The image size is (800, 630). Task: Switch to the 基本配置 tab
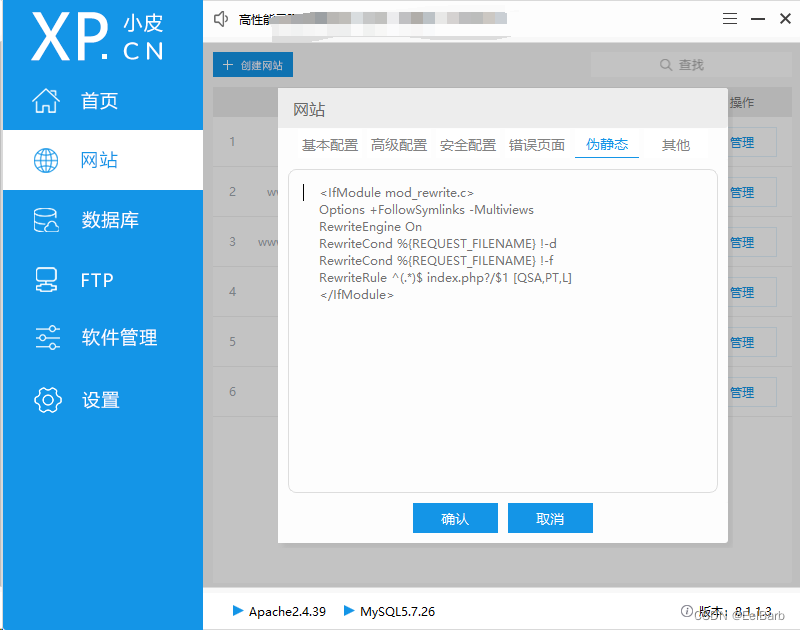point(329,144)
